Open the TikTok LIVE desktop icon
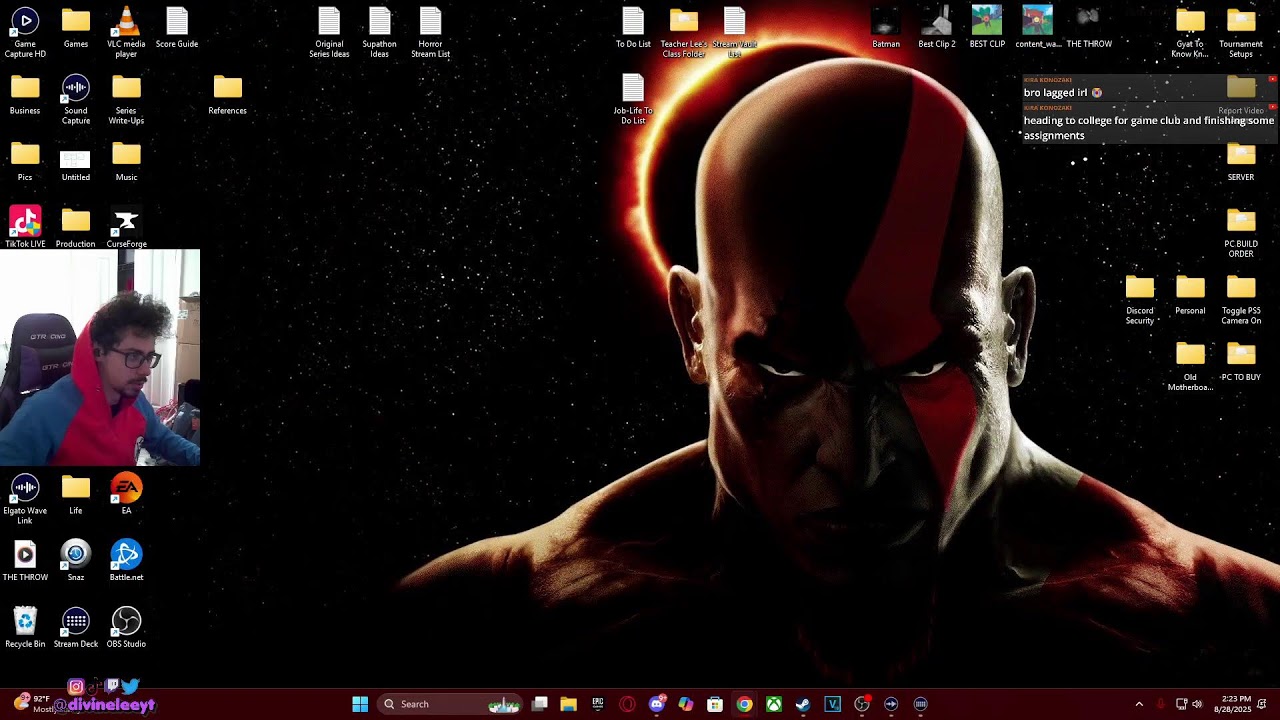This screenshot has width=1280, height=720. [x=25, y=227]
